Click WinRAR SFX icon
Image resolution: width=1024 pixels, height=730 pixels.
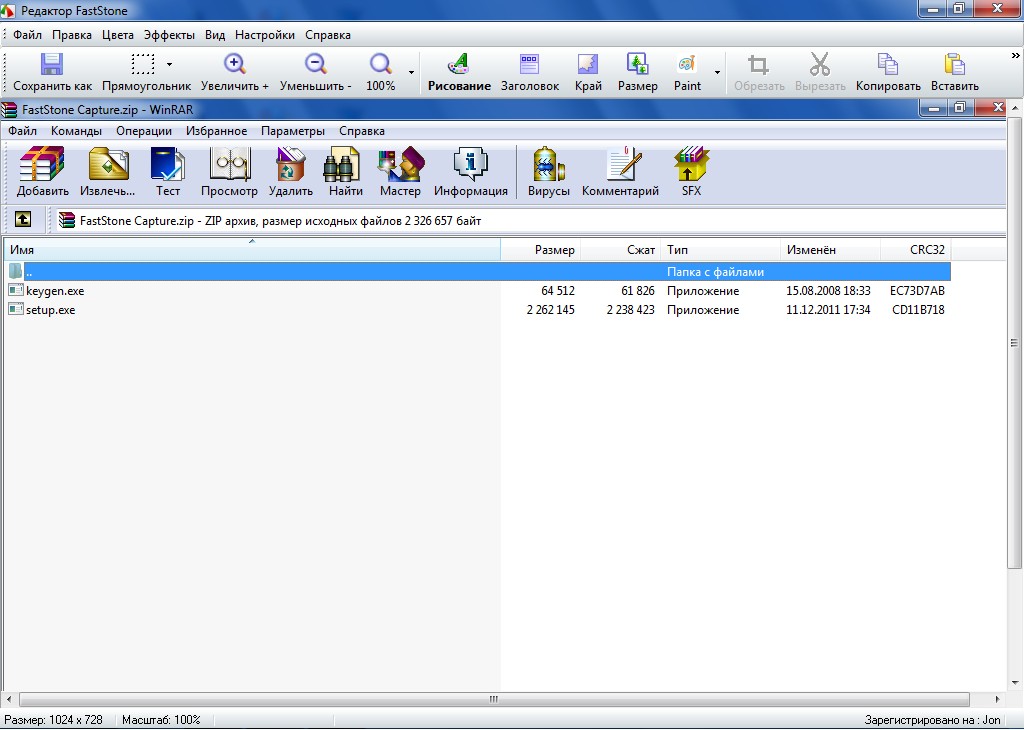691,164
